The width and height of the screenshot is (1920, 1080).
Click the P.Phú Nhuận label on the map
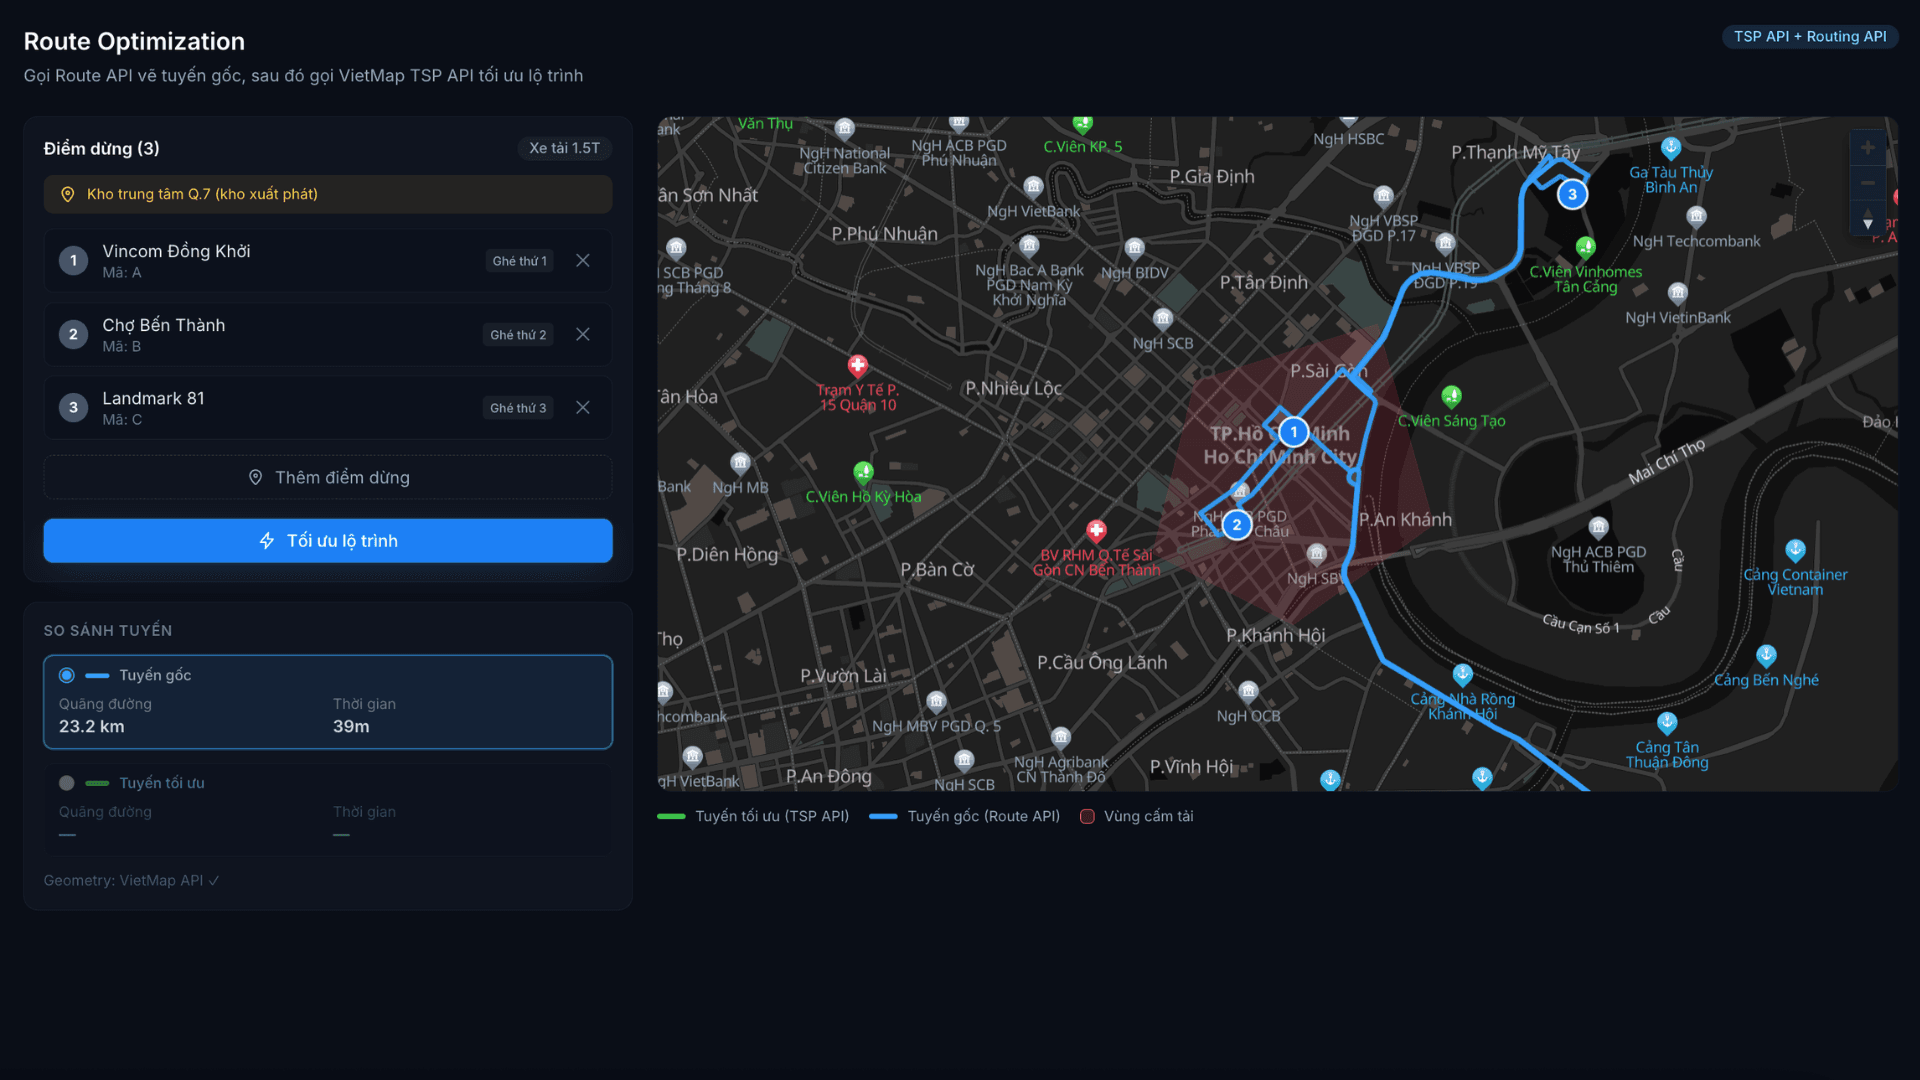pyautogui.click(x=885, y=234)
